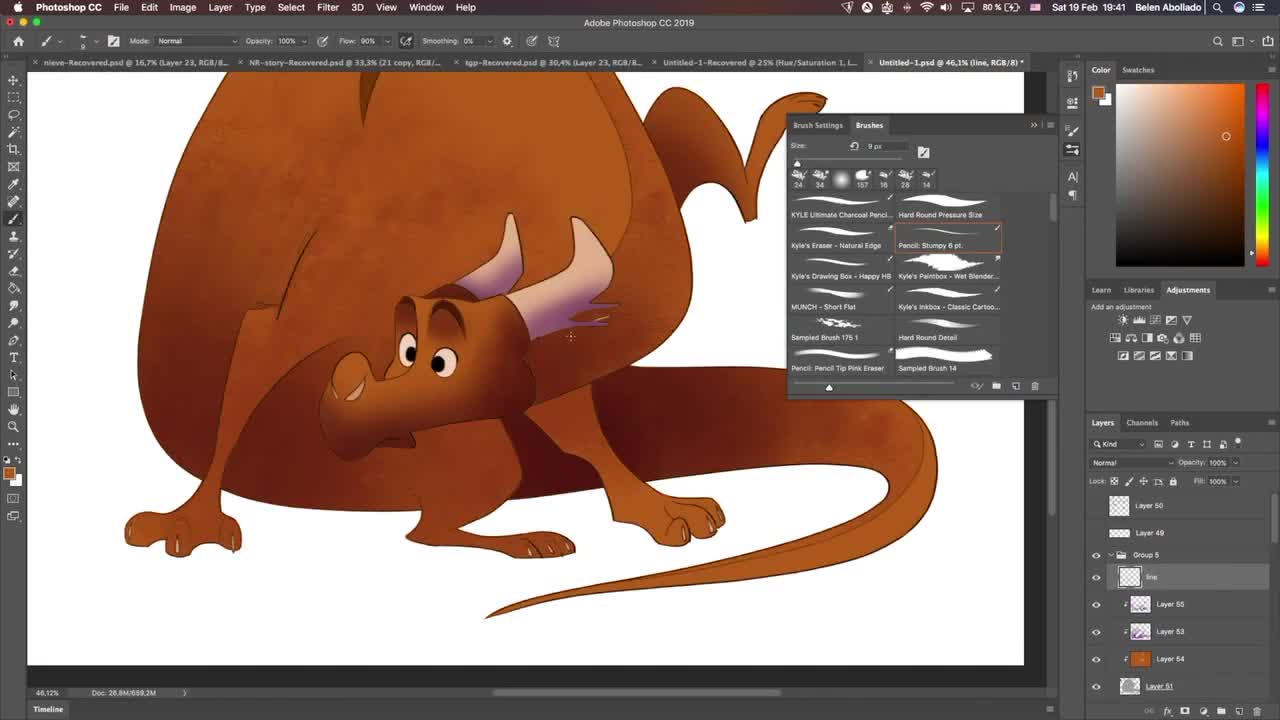Open the layer Kind filter dropdown
The image size is (1280, 720).
point(1119,444)
